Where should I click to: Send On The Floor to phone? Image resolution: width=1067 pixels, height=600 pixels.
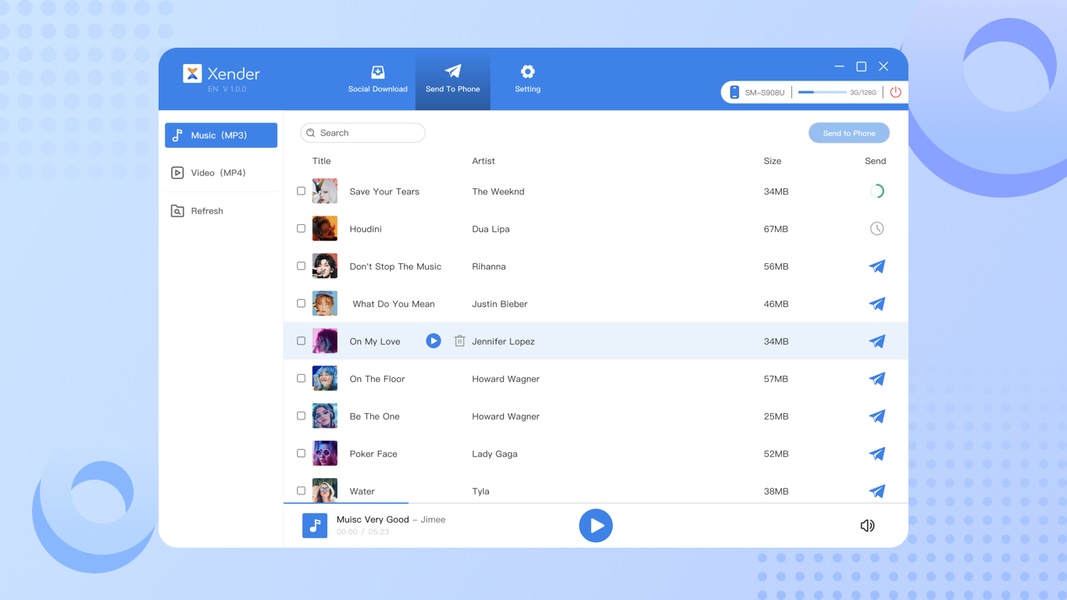[x=877, y=378]
